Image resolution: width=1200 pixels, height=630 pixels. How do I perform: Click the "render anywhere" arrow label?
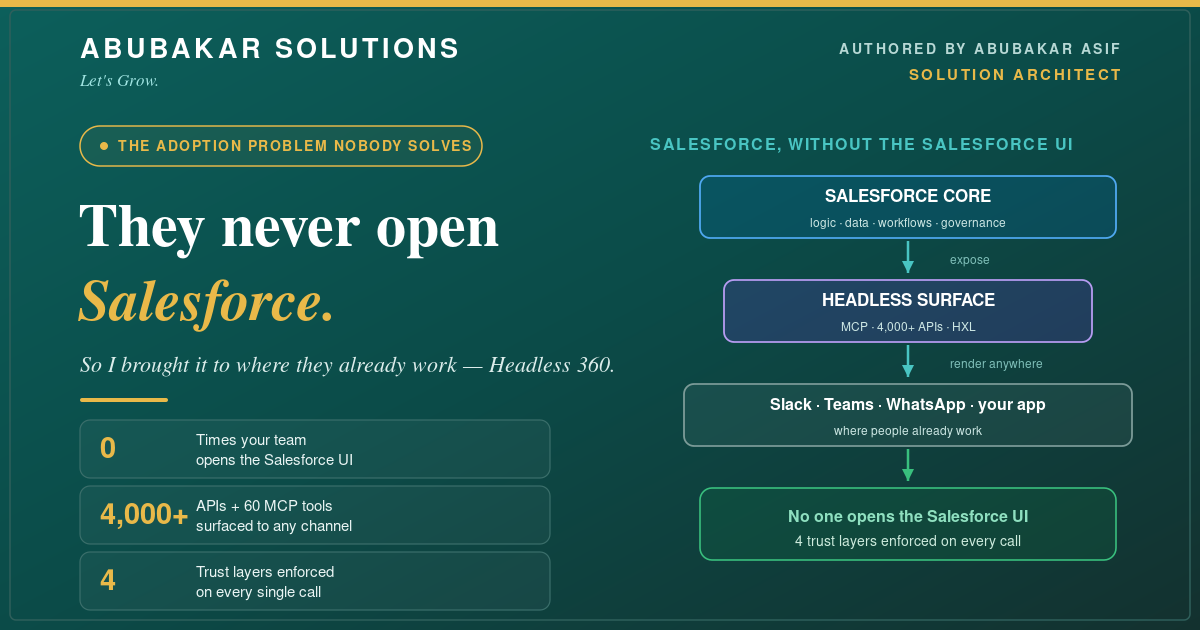pos(996,364)
